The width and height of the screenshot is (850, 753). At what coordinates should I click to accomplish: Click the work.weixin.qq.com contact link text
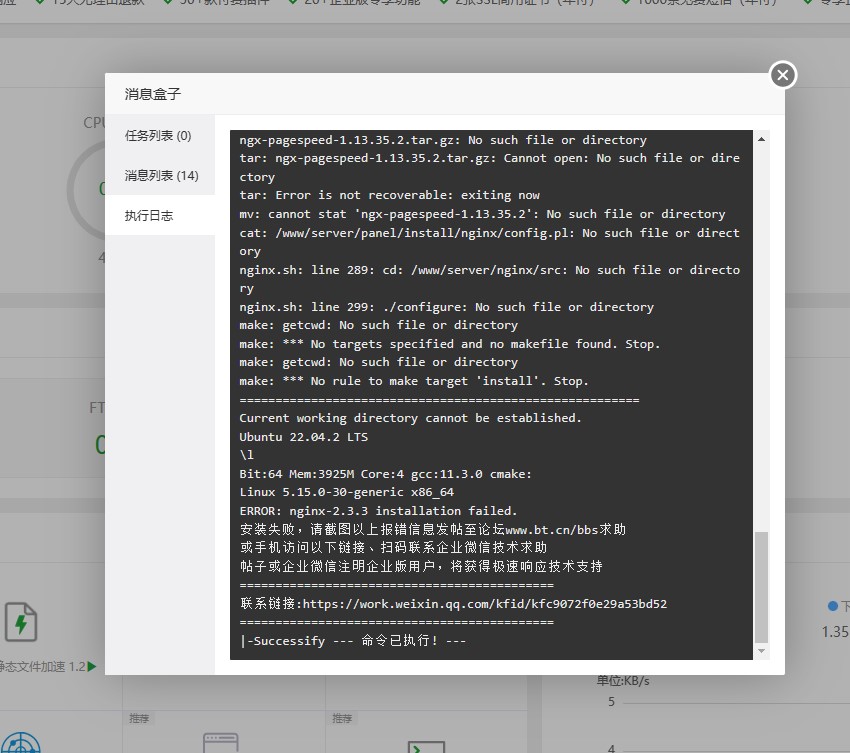click(x=485, y=604)
